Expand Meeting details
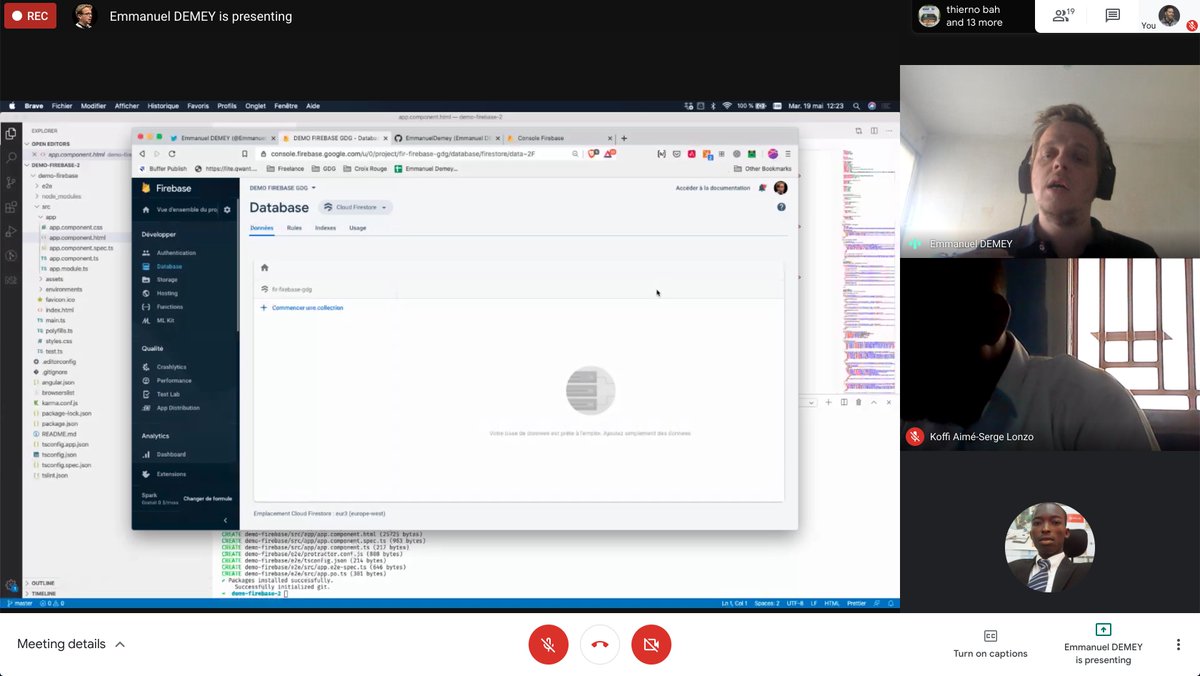This screenshot has height=676, width=1200. (71, 644)
